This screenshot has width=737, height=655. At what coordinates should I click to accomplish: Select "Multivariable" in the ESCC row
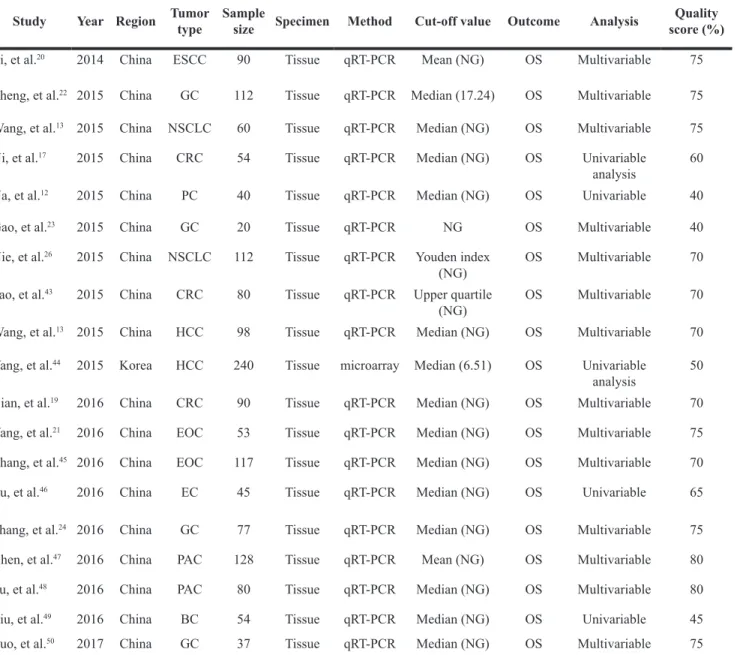point(614,60)
